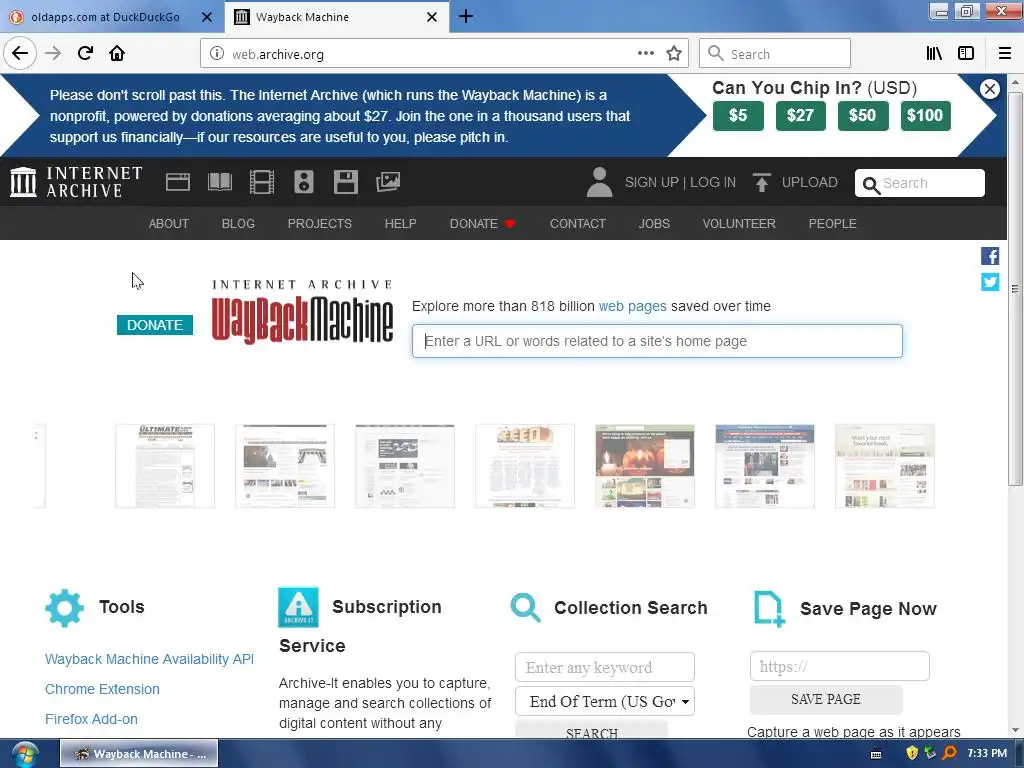1024x768 pixels.
Task: Share page on Facebook
Action: click(990, 256)
